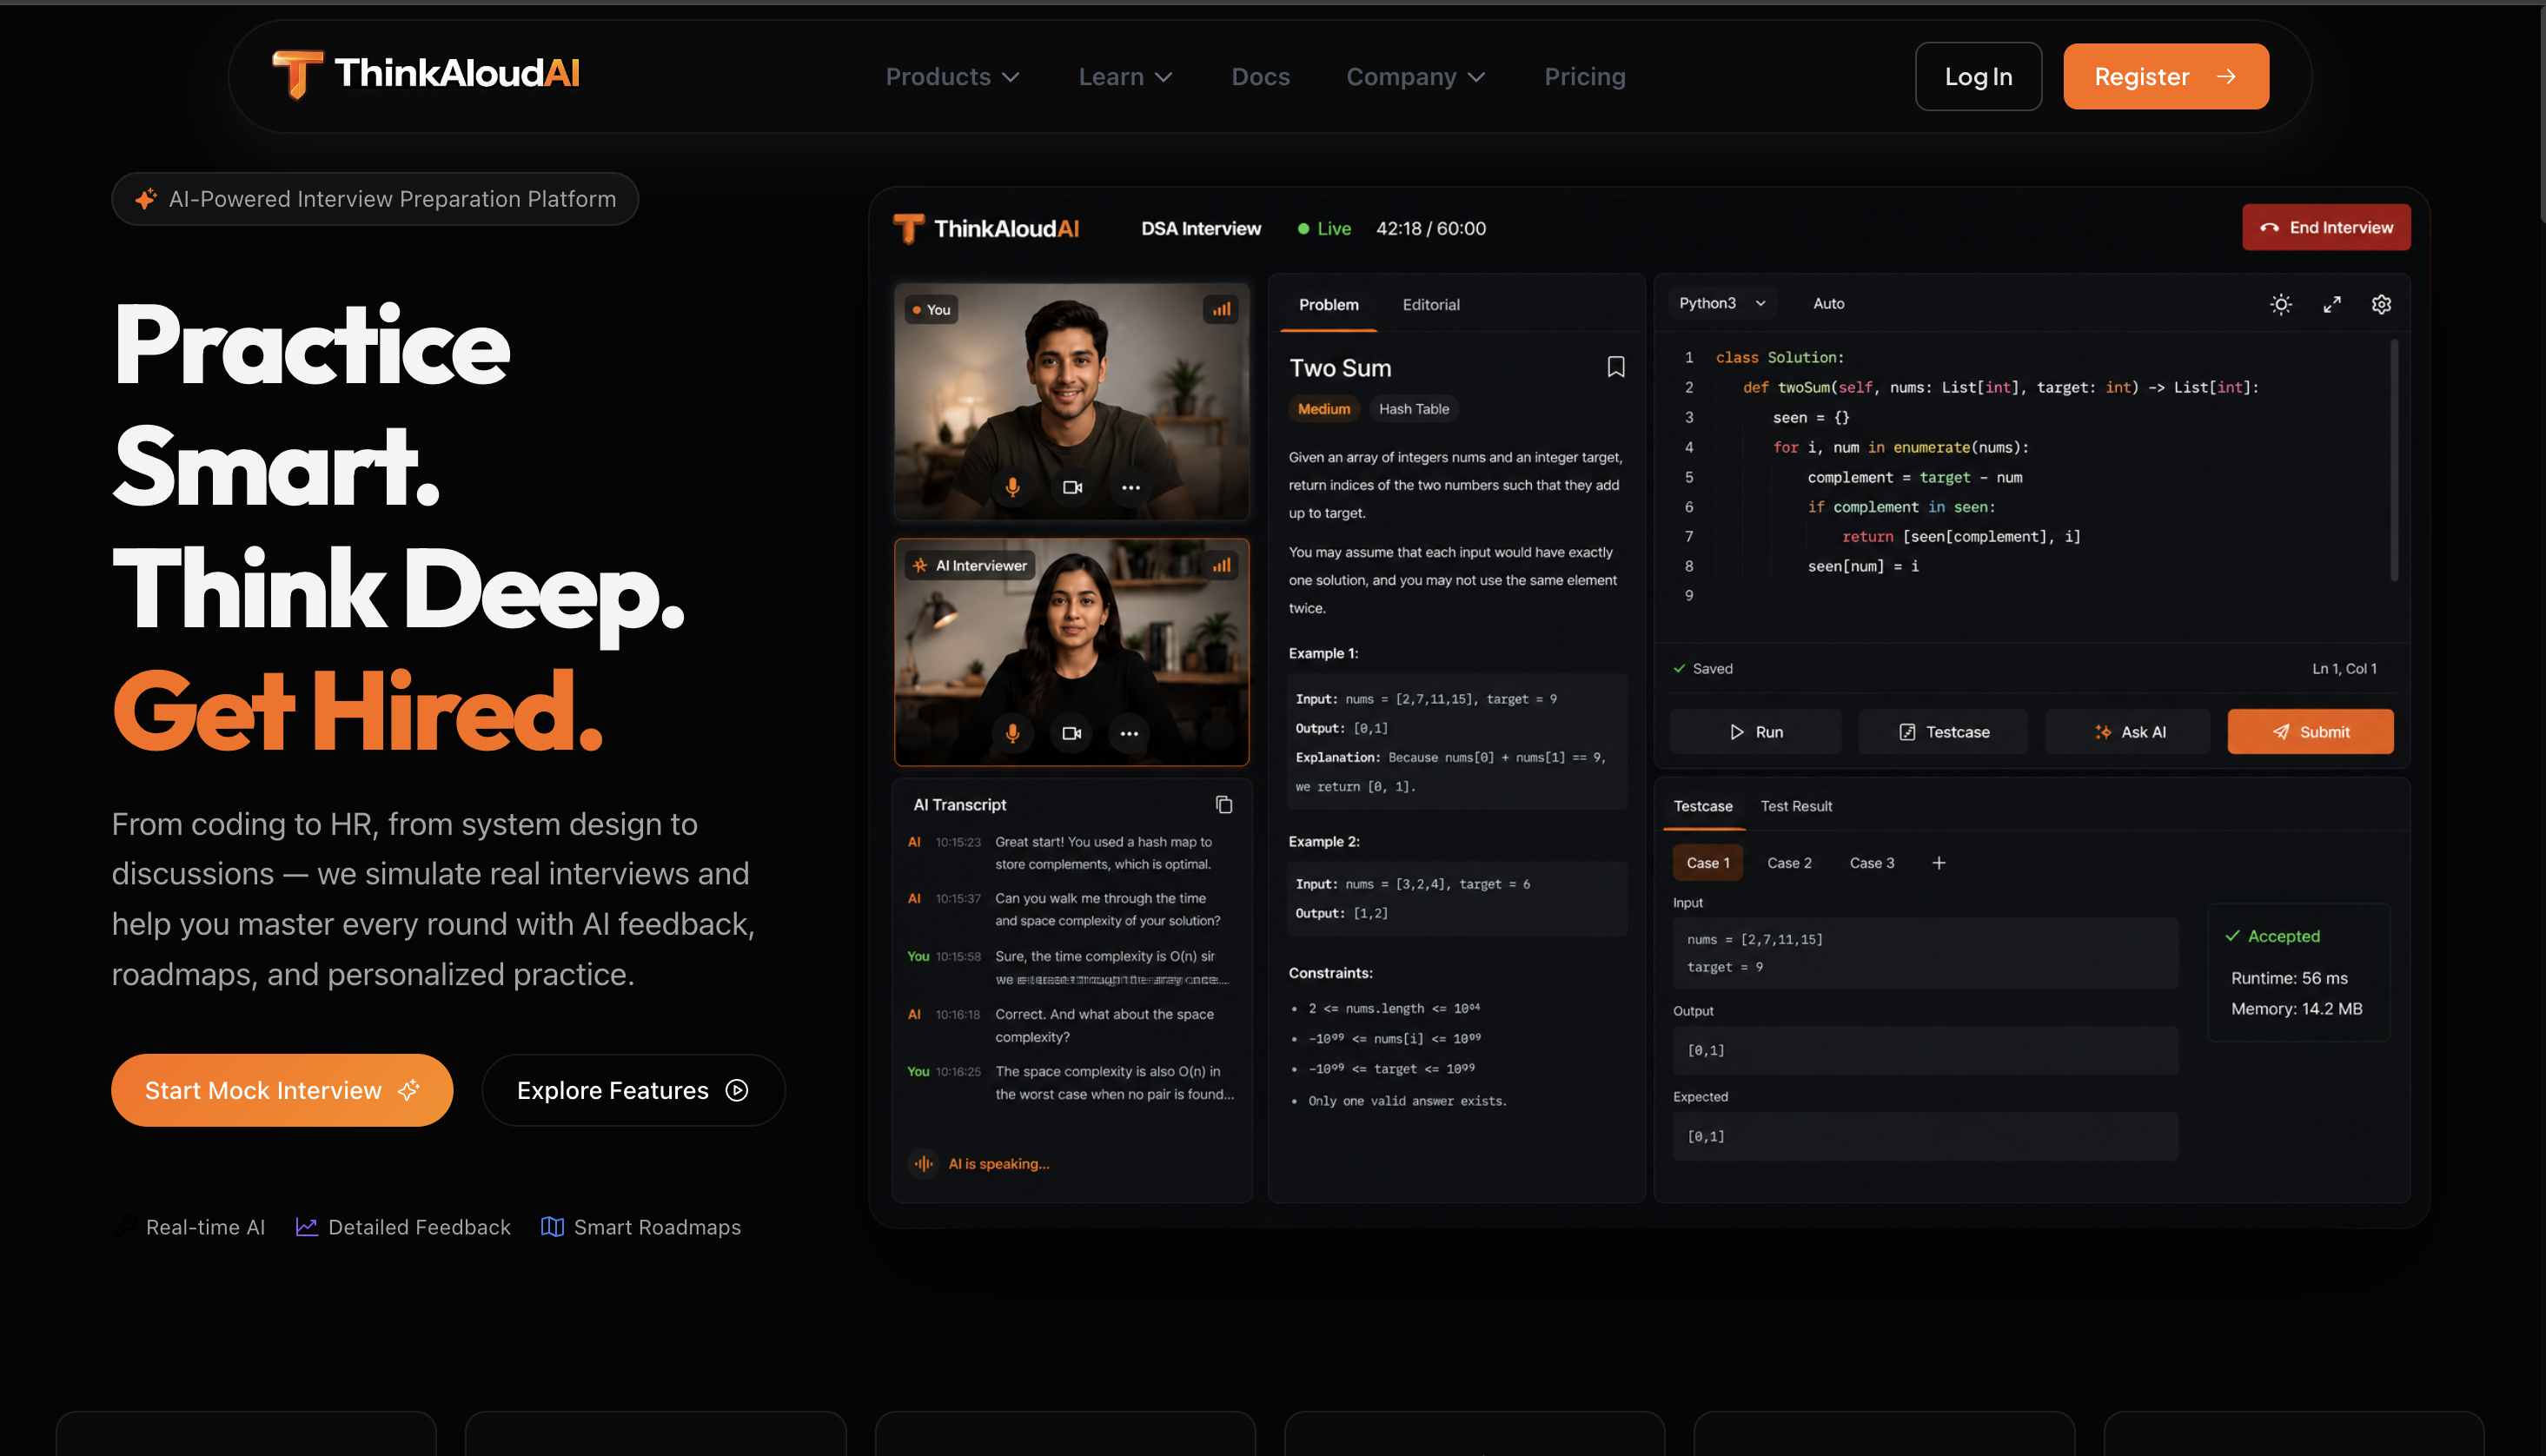Add a new test case with plus icon
2546x1456 pixels.
point(1938,862)
